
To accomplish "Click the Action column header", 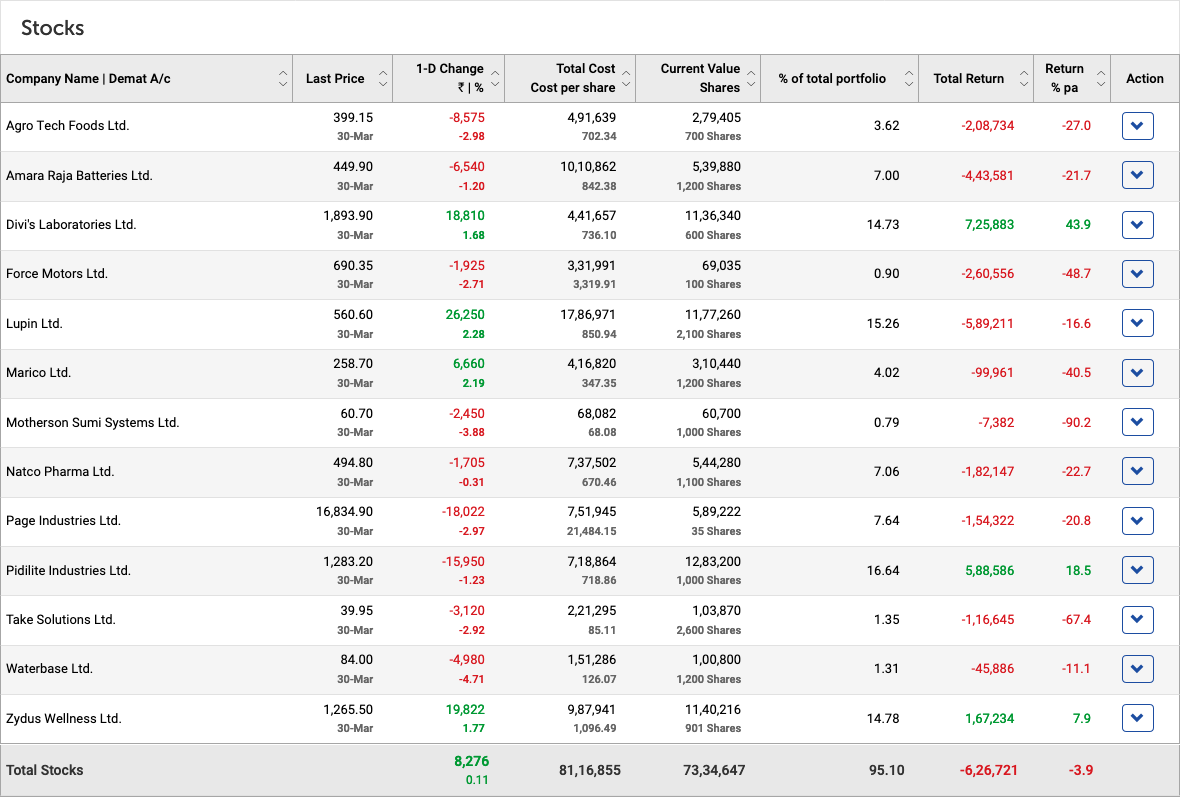I will point(1145,78).
